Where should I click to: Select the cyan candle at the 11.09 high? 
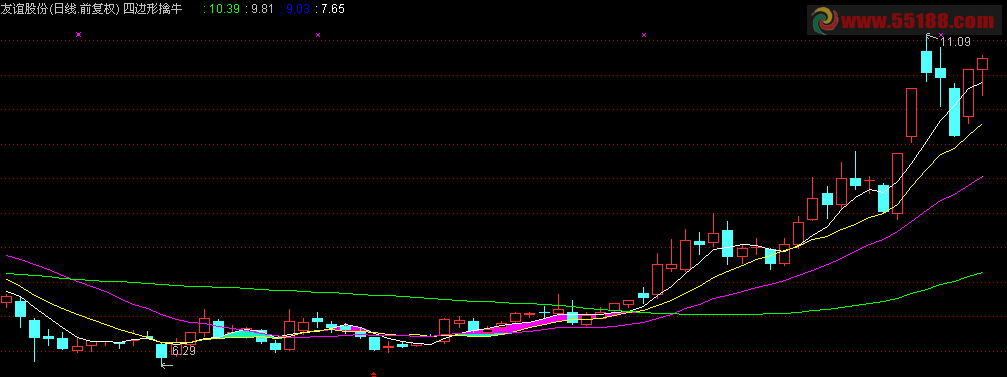[x=927, y=62]
